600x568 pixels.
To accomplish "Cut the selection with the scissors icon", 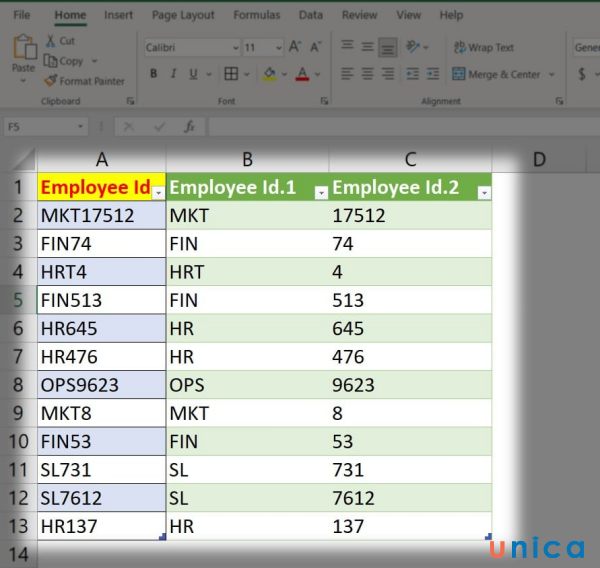I will [51, 41].
